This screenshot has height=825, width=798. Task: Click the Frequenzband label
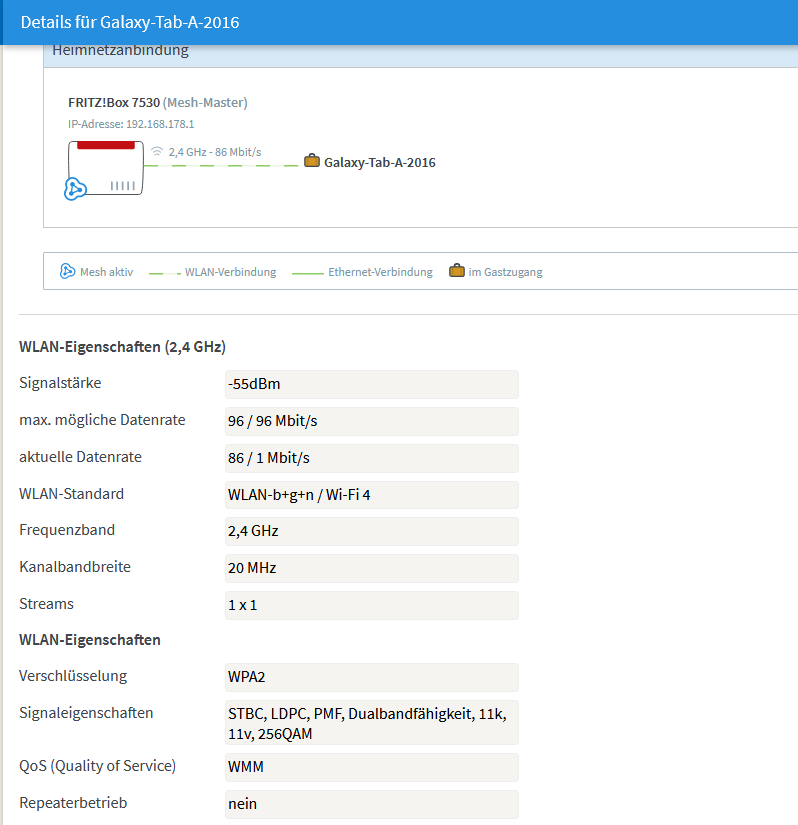67,530
